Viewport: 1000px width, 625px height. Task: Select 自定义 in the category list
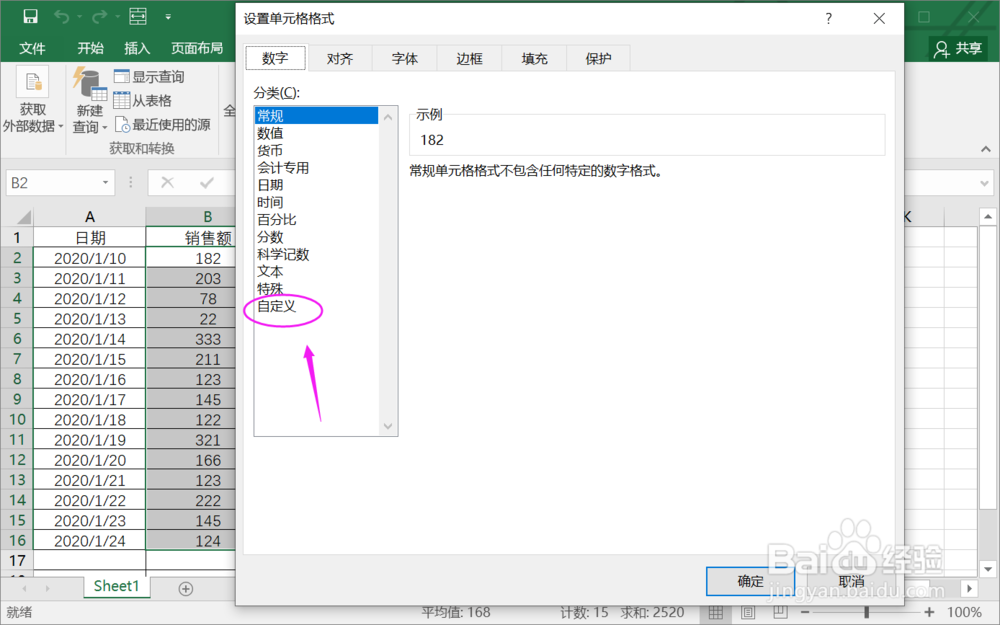pos(316,305)
